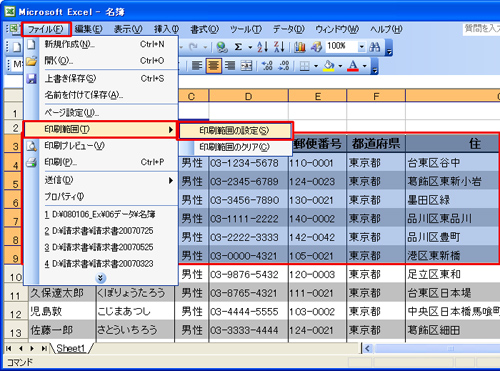Select the Sheet1 tab
Viewport: 500px width, 371px height.
(x=71, y=348)
